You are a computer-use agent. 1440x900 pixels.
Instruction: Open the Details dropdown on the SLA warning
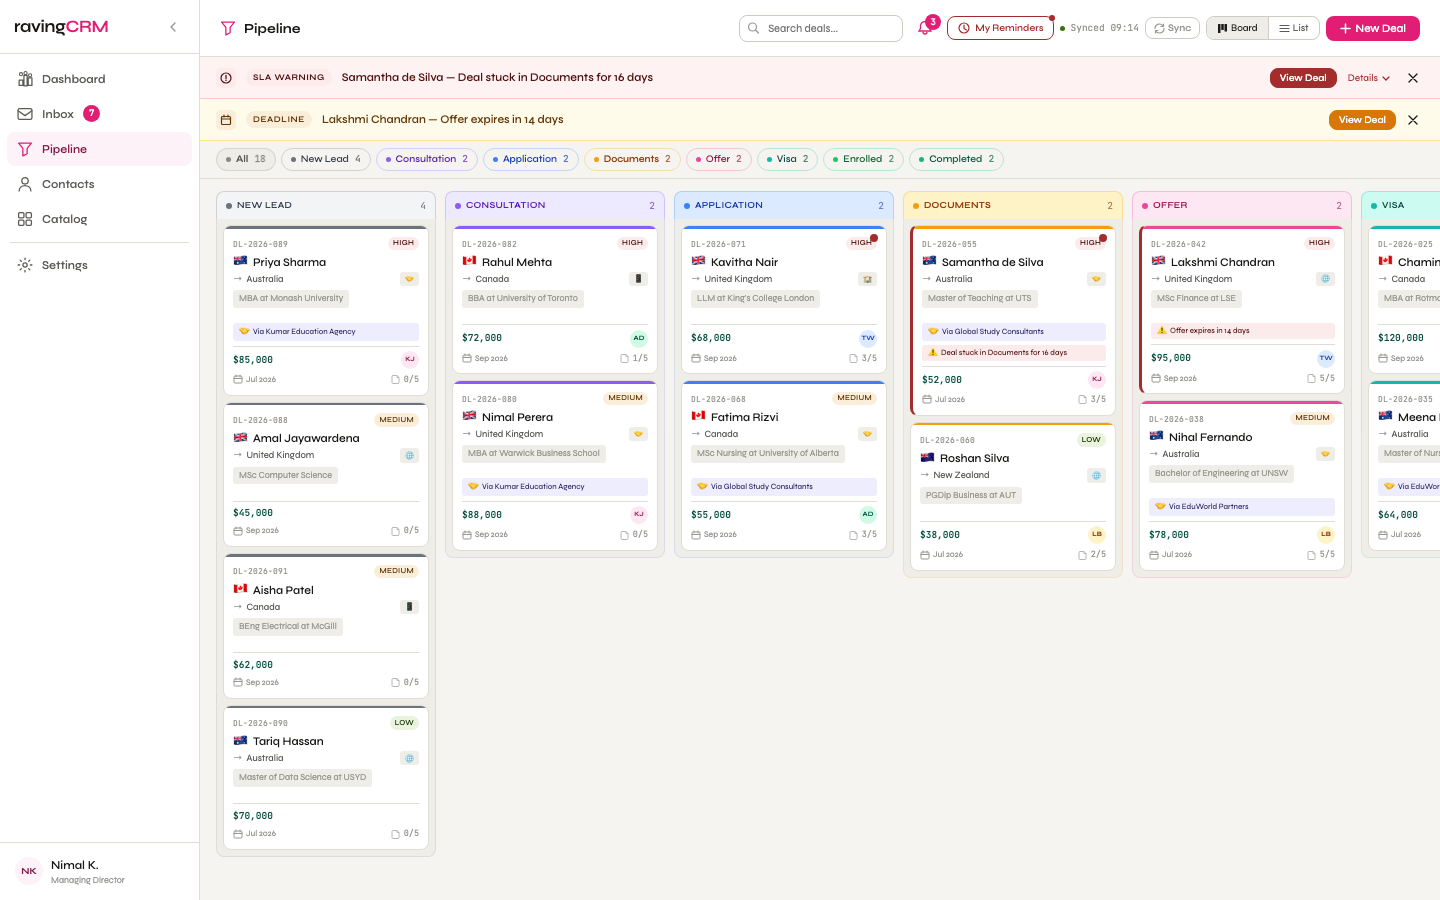pyautogui.click(x=1368, y=77)
